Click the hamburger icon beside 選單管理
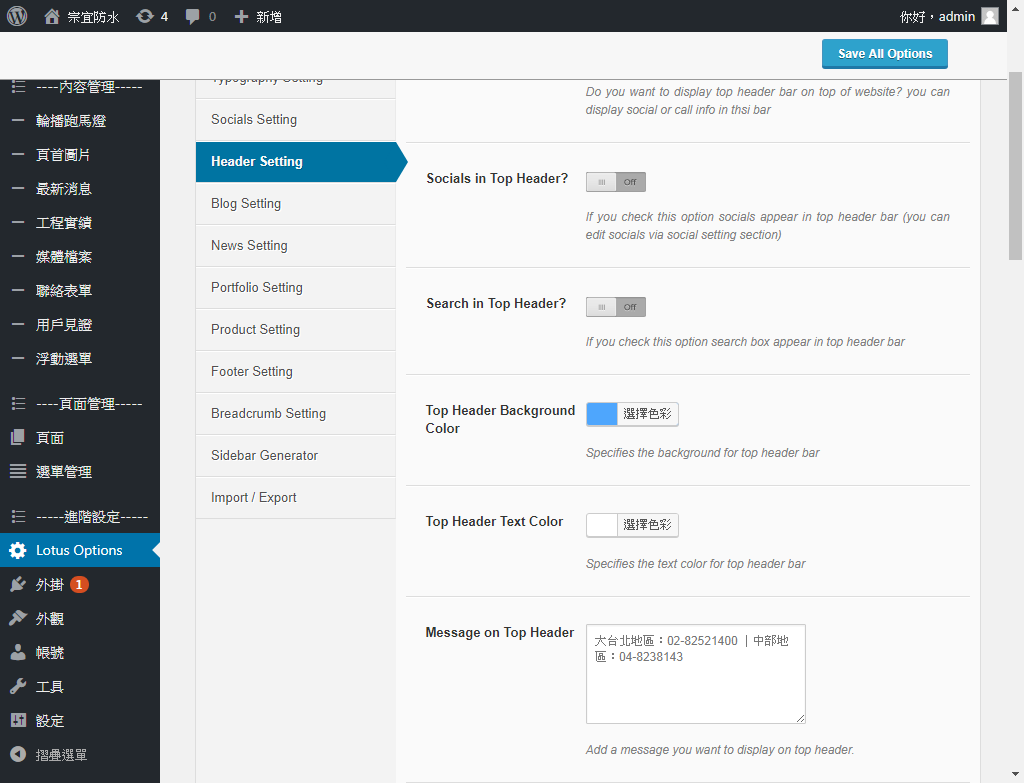Image resolution: width=1024 pixels, height=783 pixels. [x=18, y=471]
